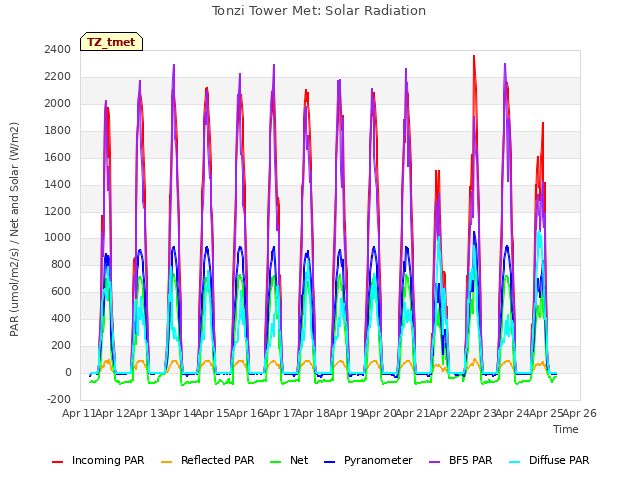Click the Apr 11 x-axis date label
The image size is (640, 480).
pos(79,414)
